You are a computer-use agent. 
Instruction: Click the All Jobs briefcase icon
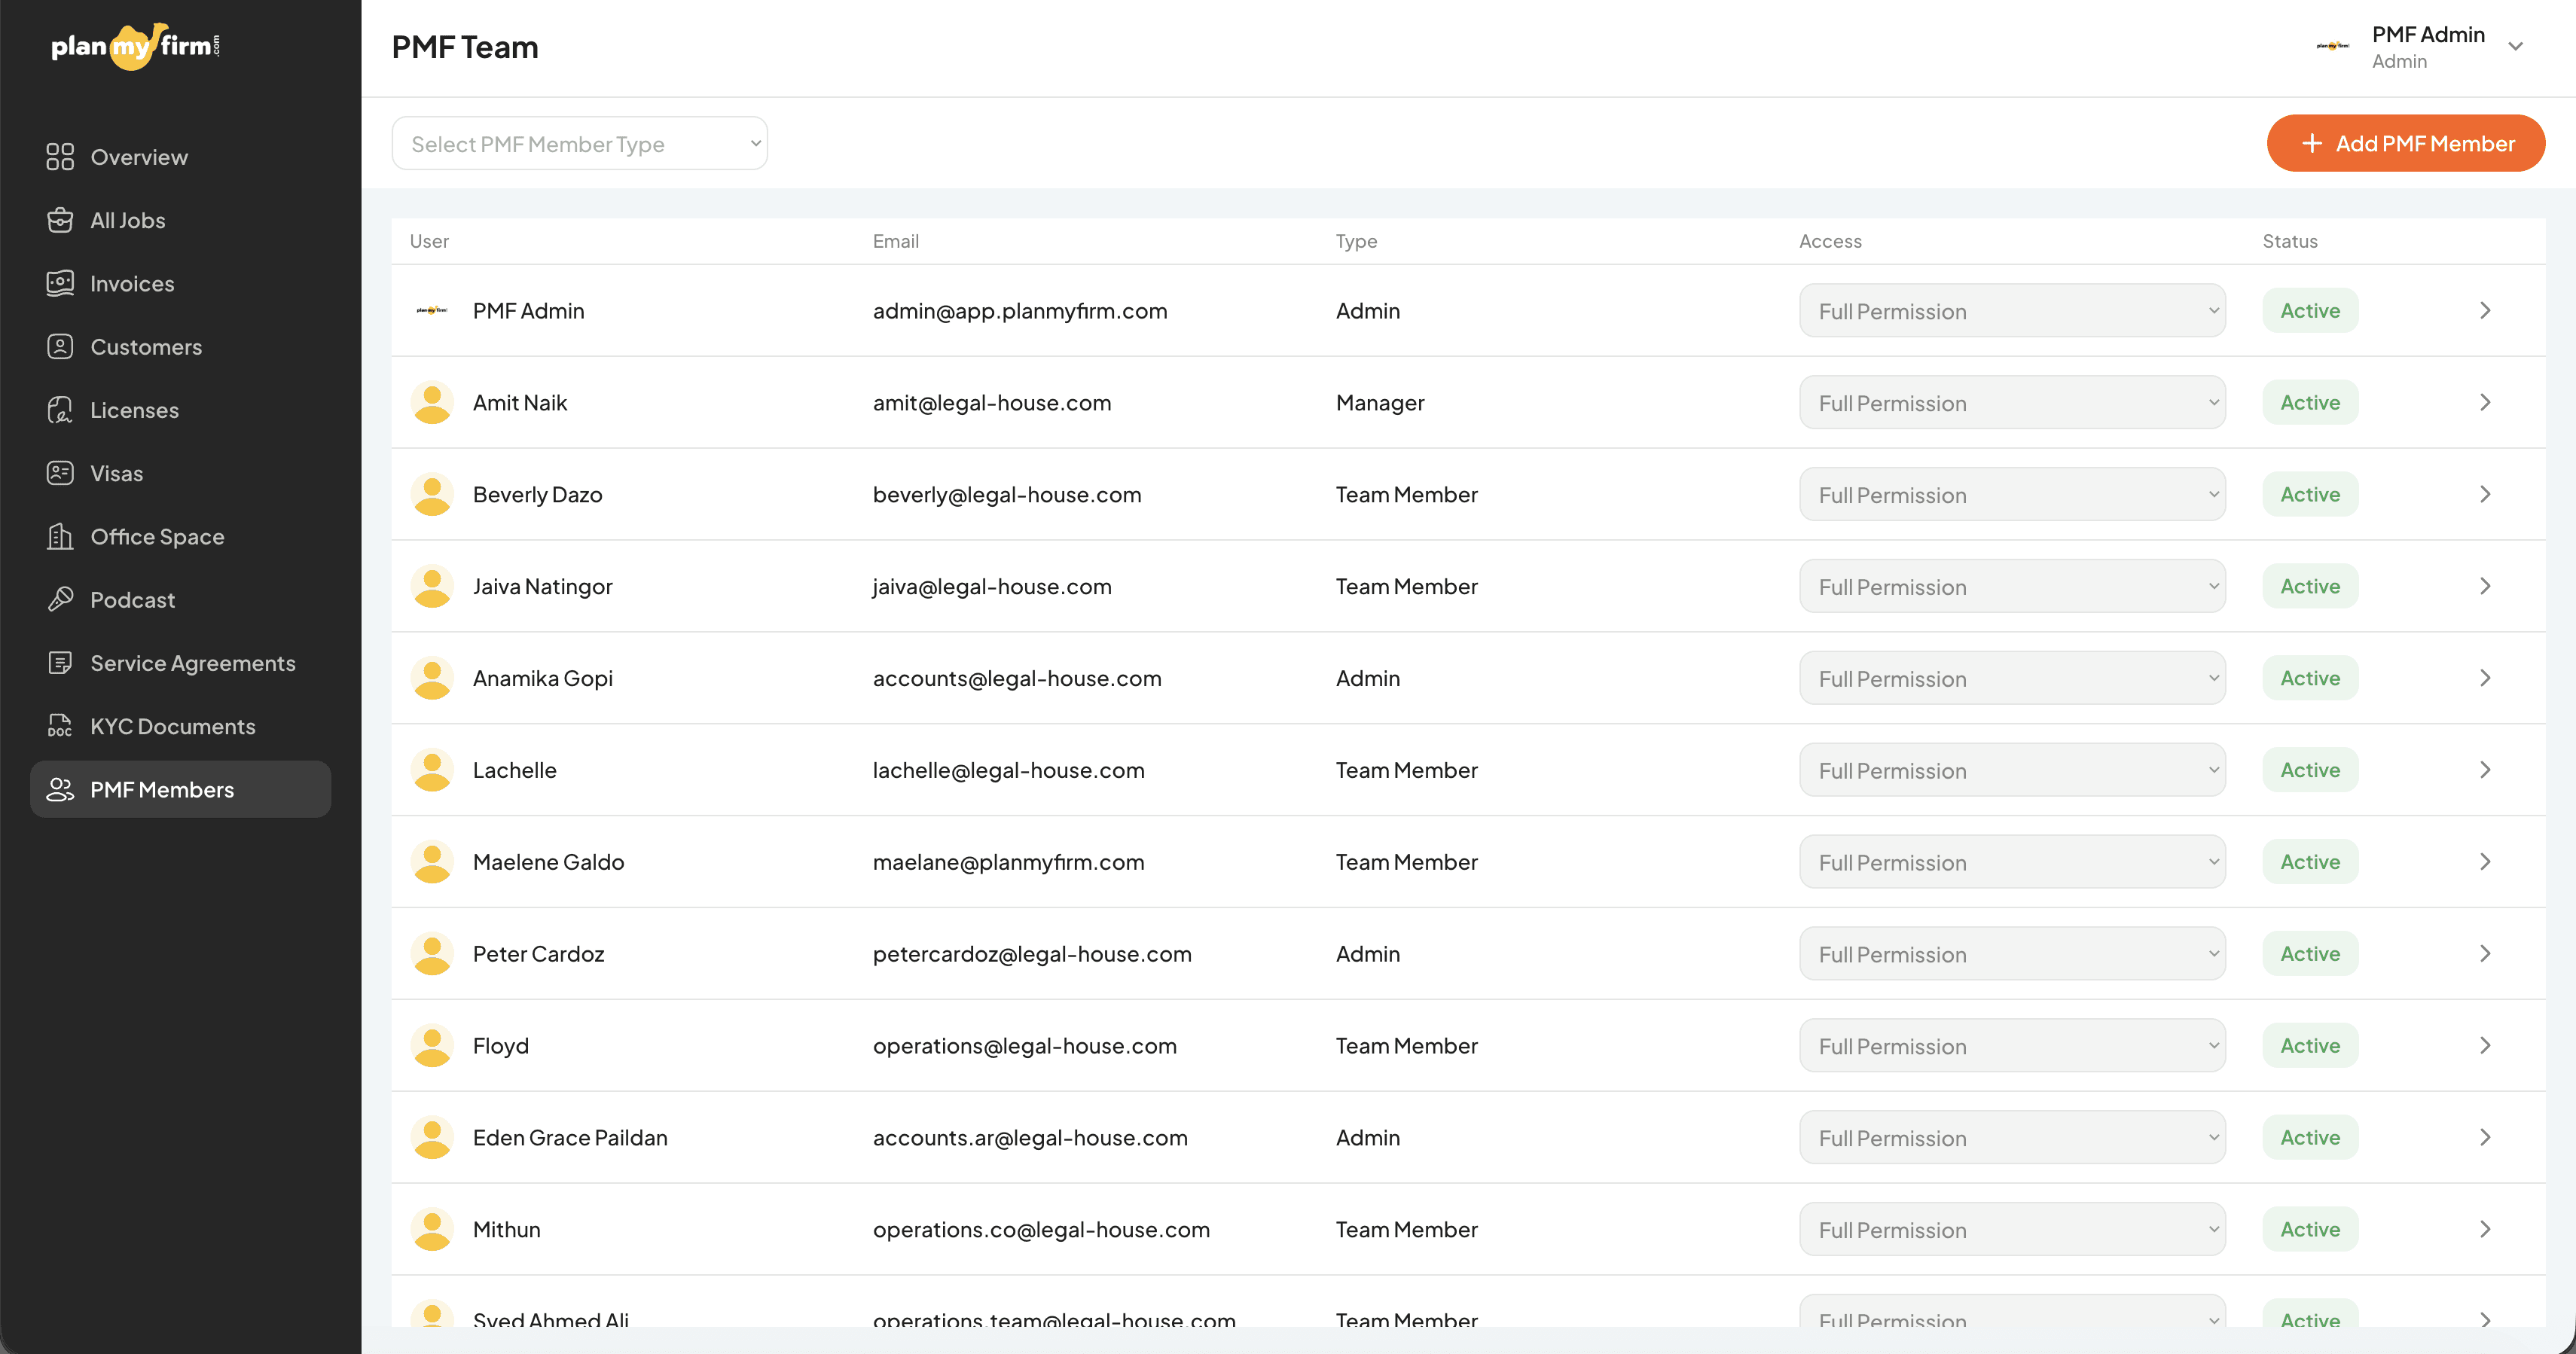(x=60, y=220)
